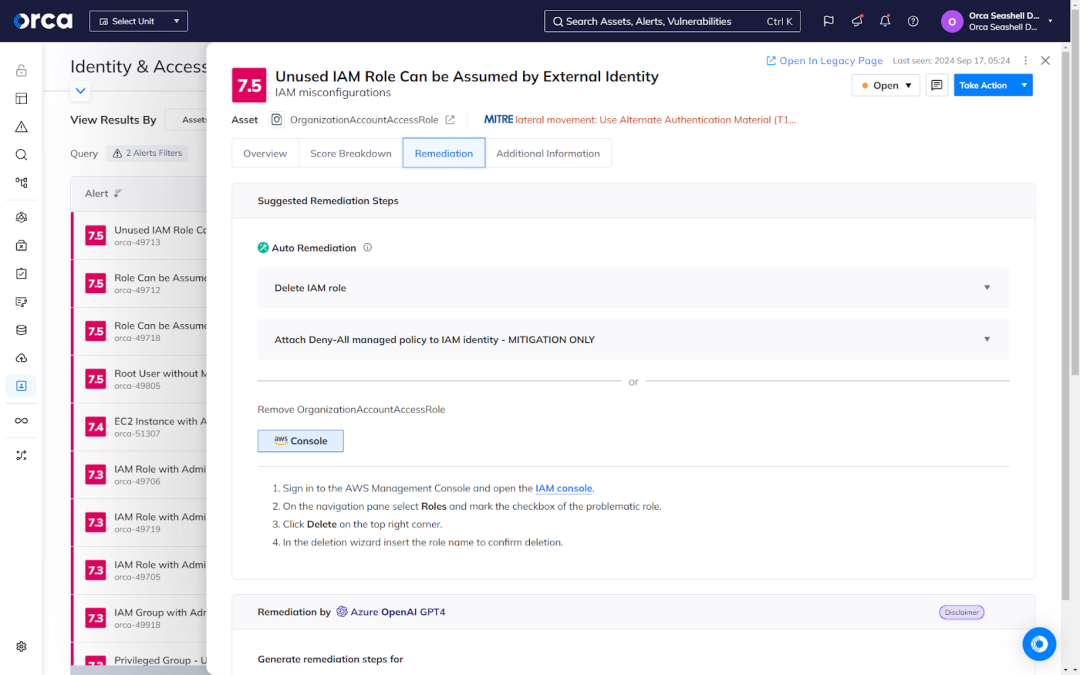The height and width of the screenshot is (675, 1080).
Task: Open the comments icon beside Open status
Action: 937,86
